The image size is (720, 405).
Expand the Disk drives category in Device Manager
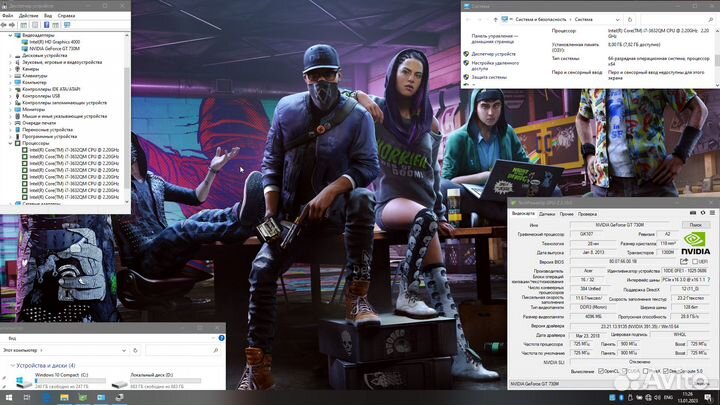point(11,54)
